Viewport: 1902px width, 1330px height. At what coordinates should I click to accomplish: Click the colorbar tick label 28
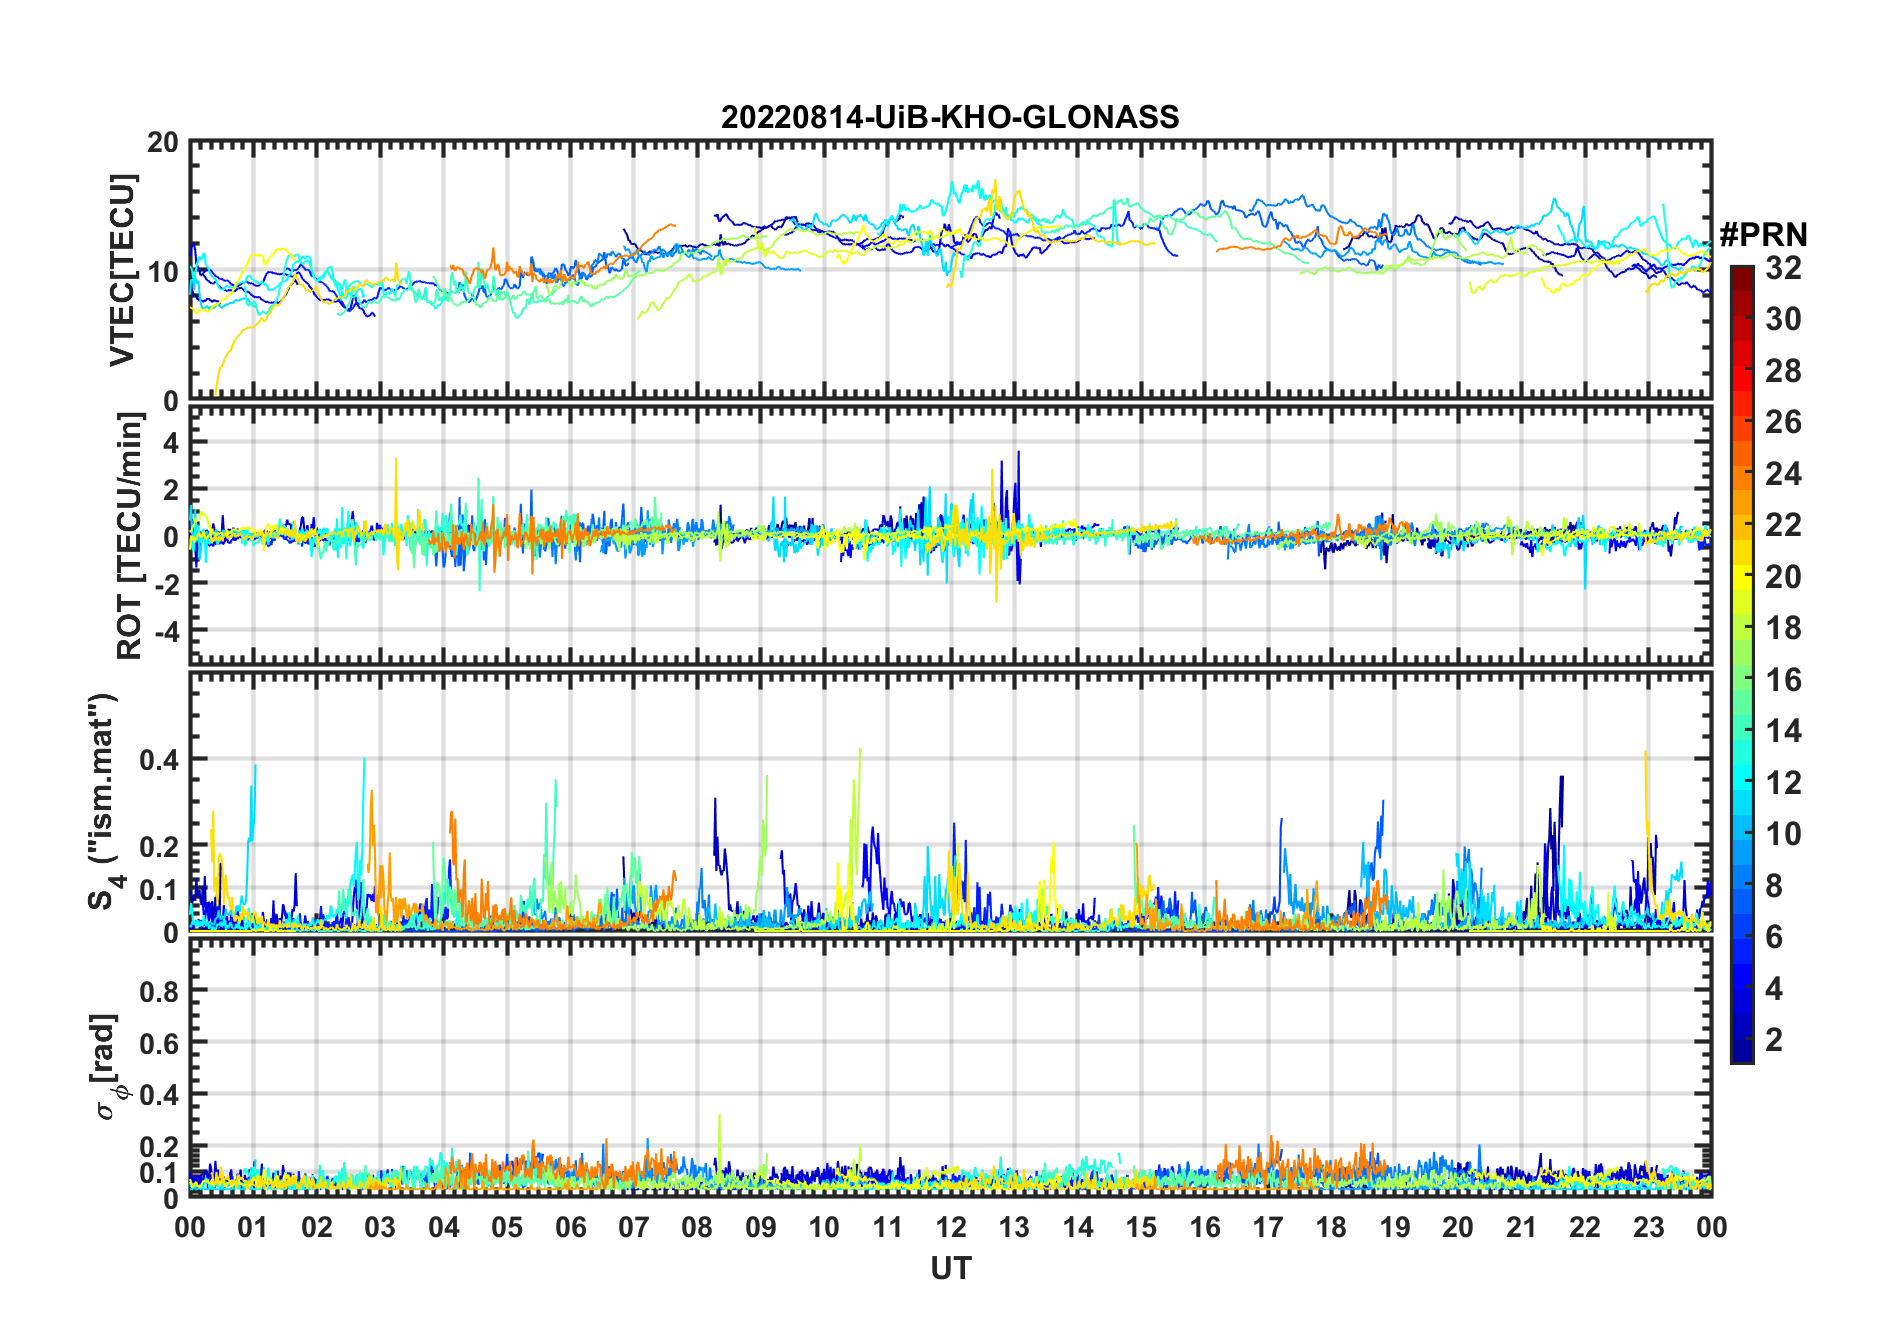tap(1783, 371)
